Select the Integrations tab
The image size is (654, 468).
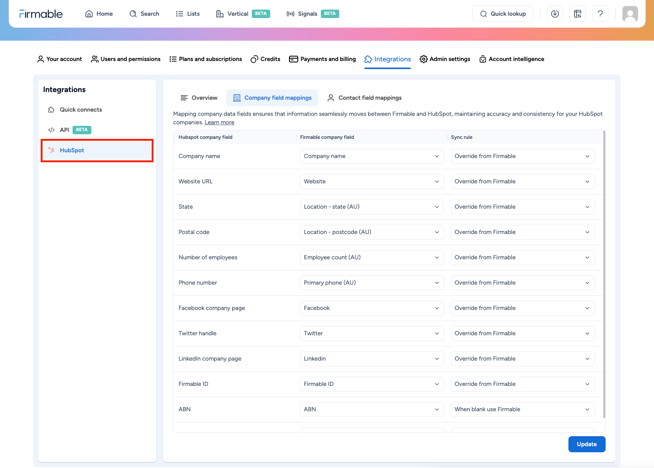387,59
